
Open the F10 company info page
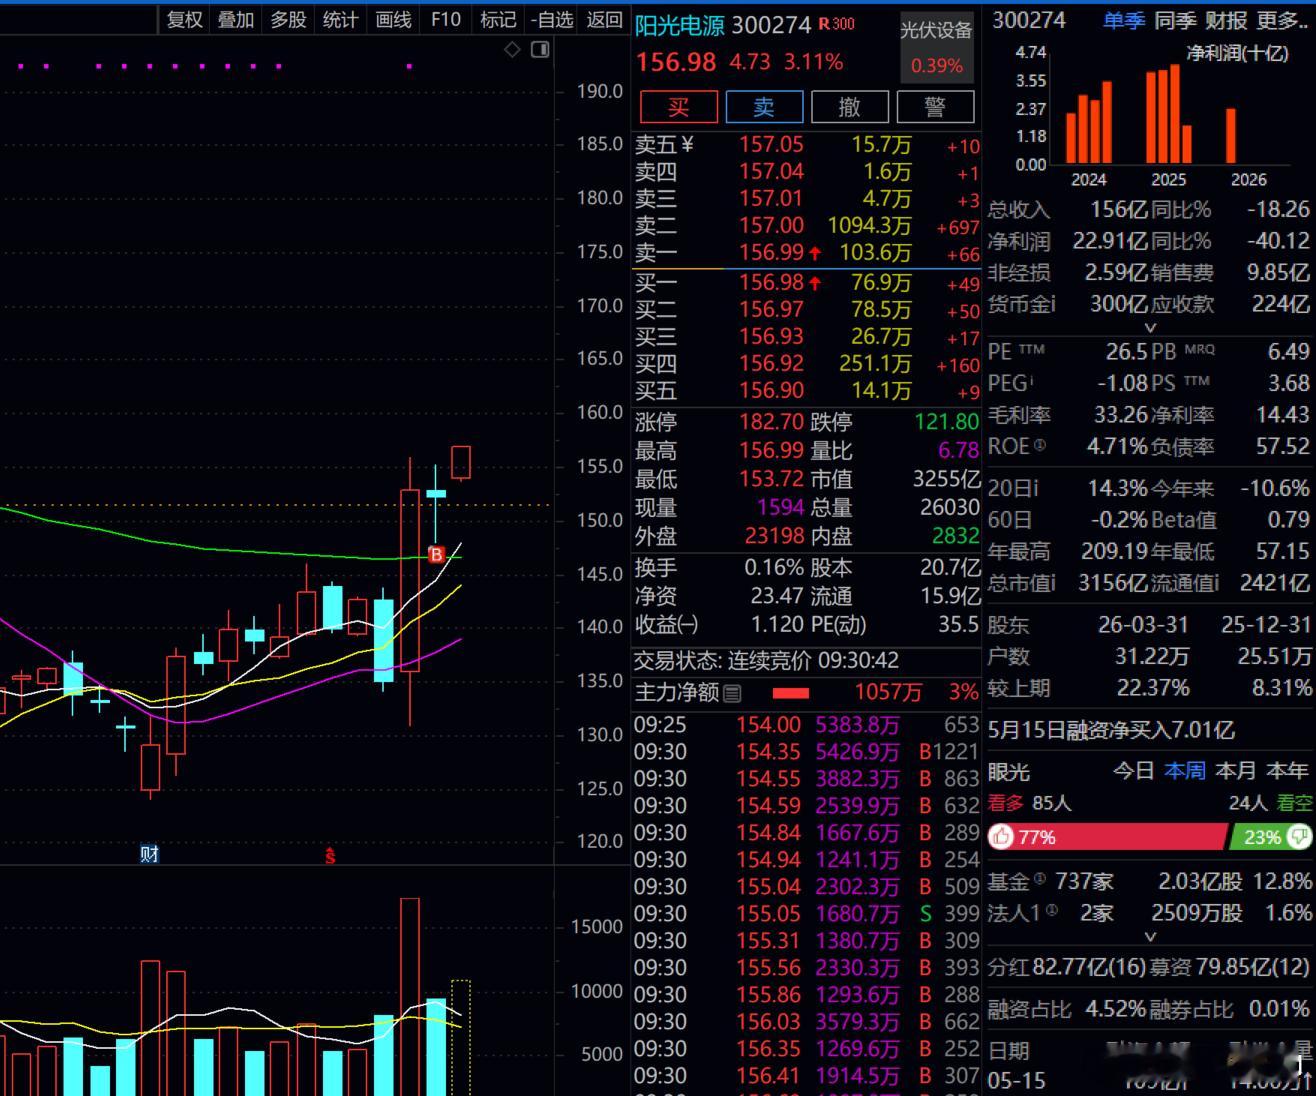pos(446,20)
